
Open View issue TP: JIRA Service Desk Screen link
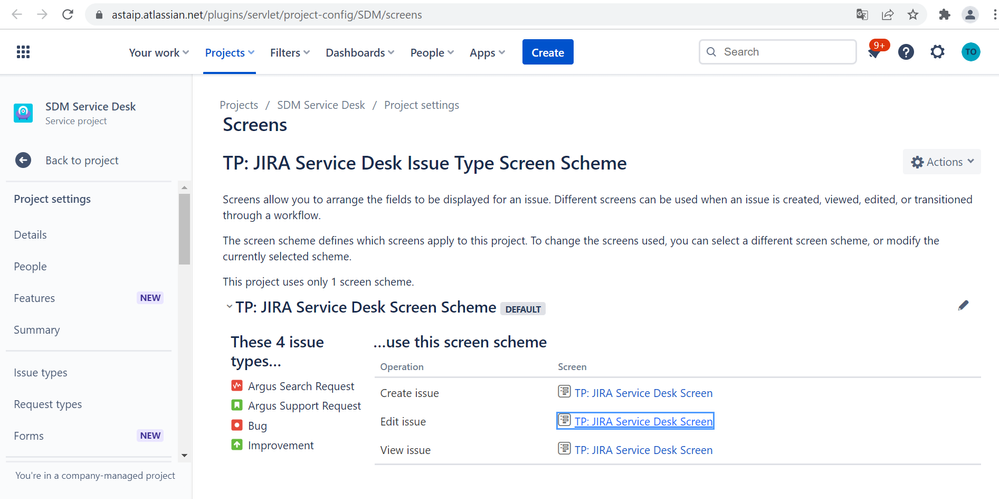point(643,450)
